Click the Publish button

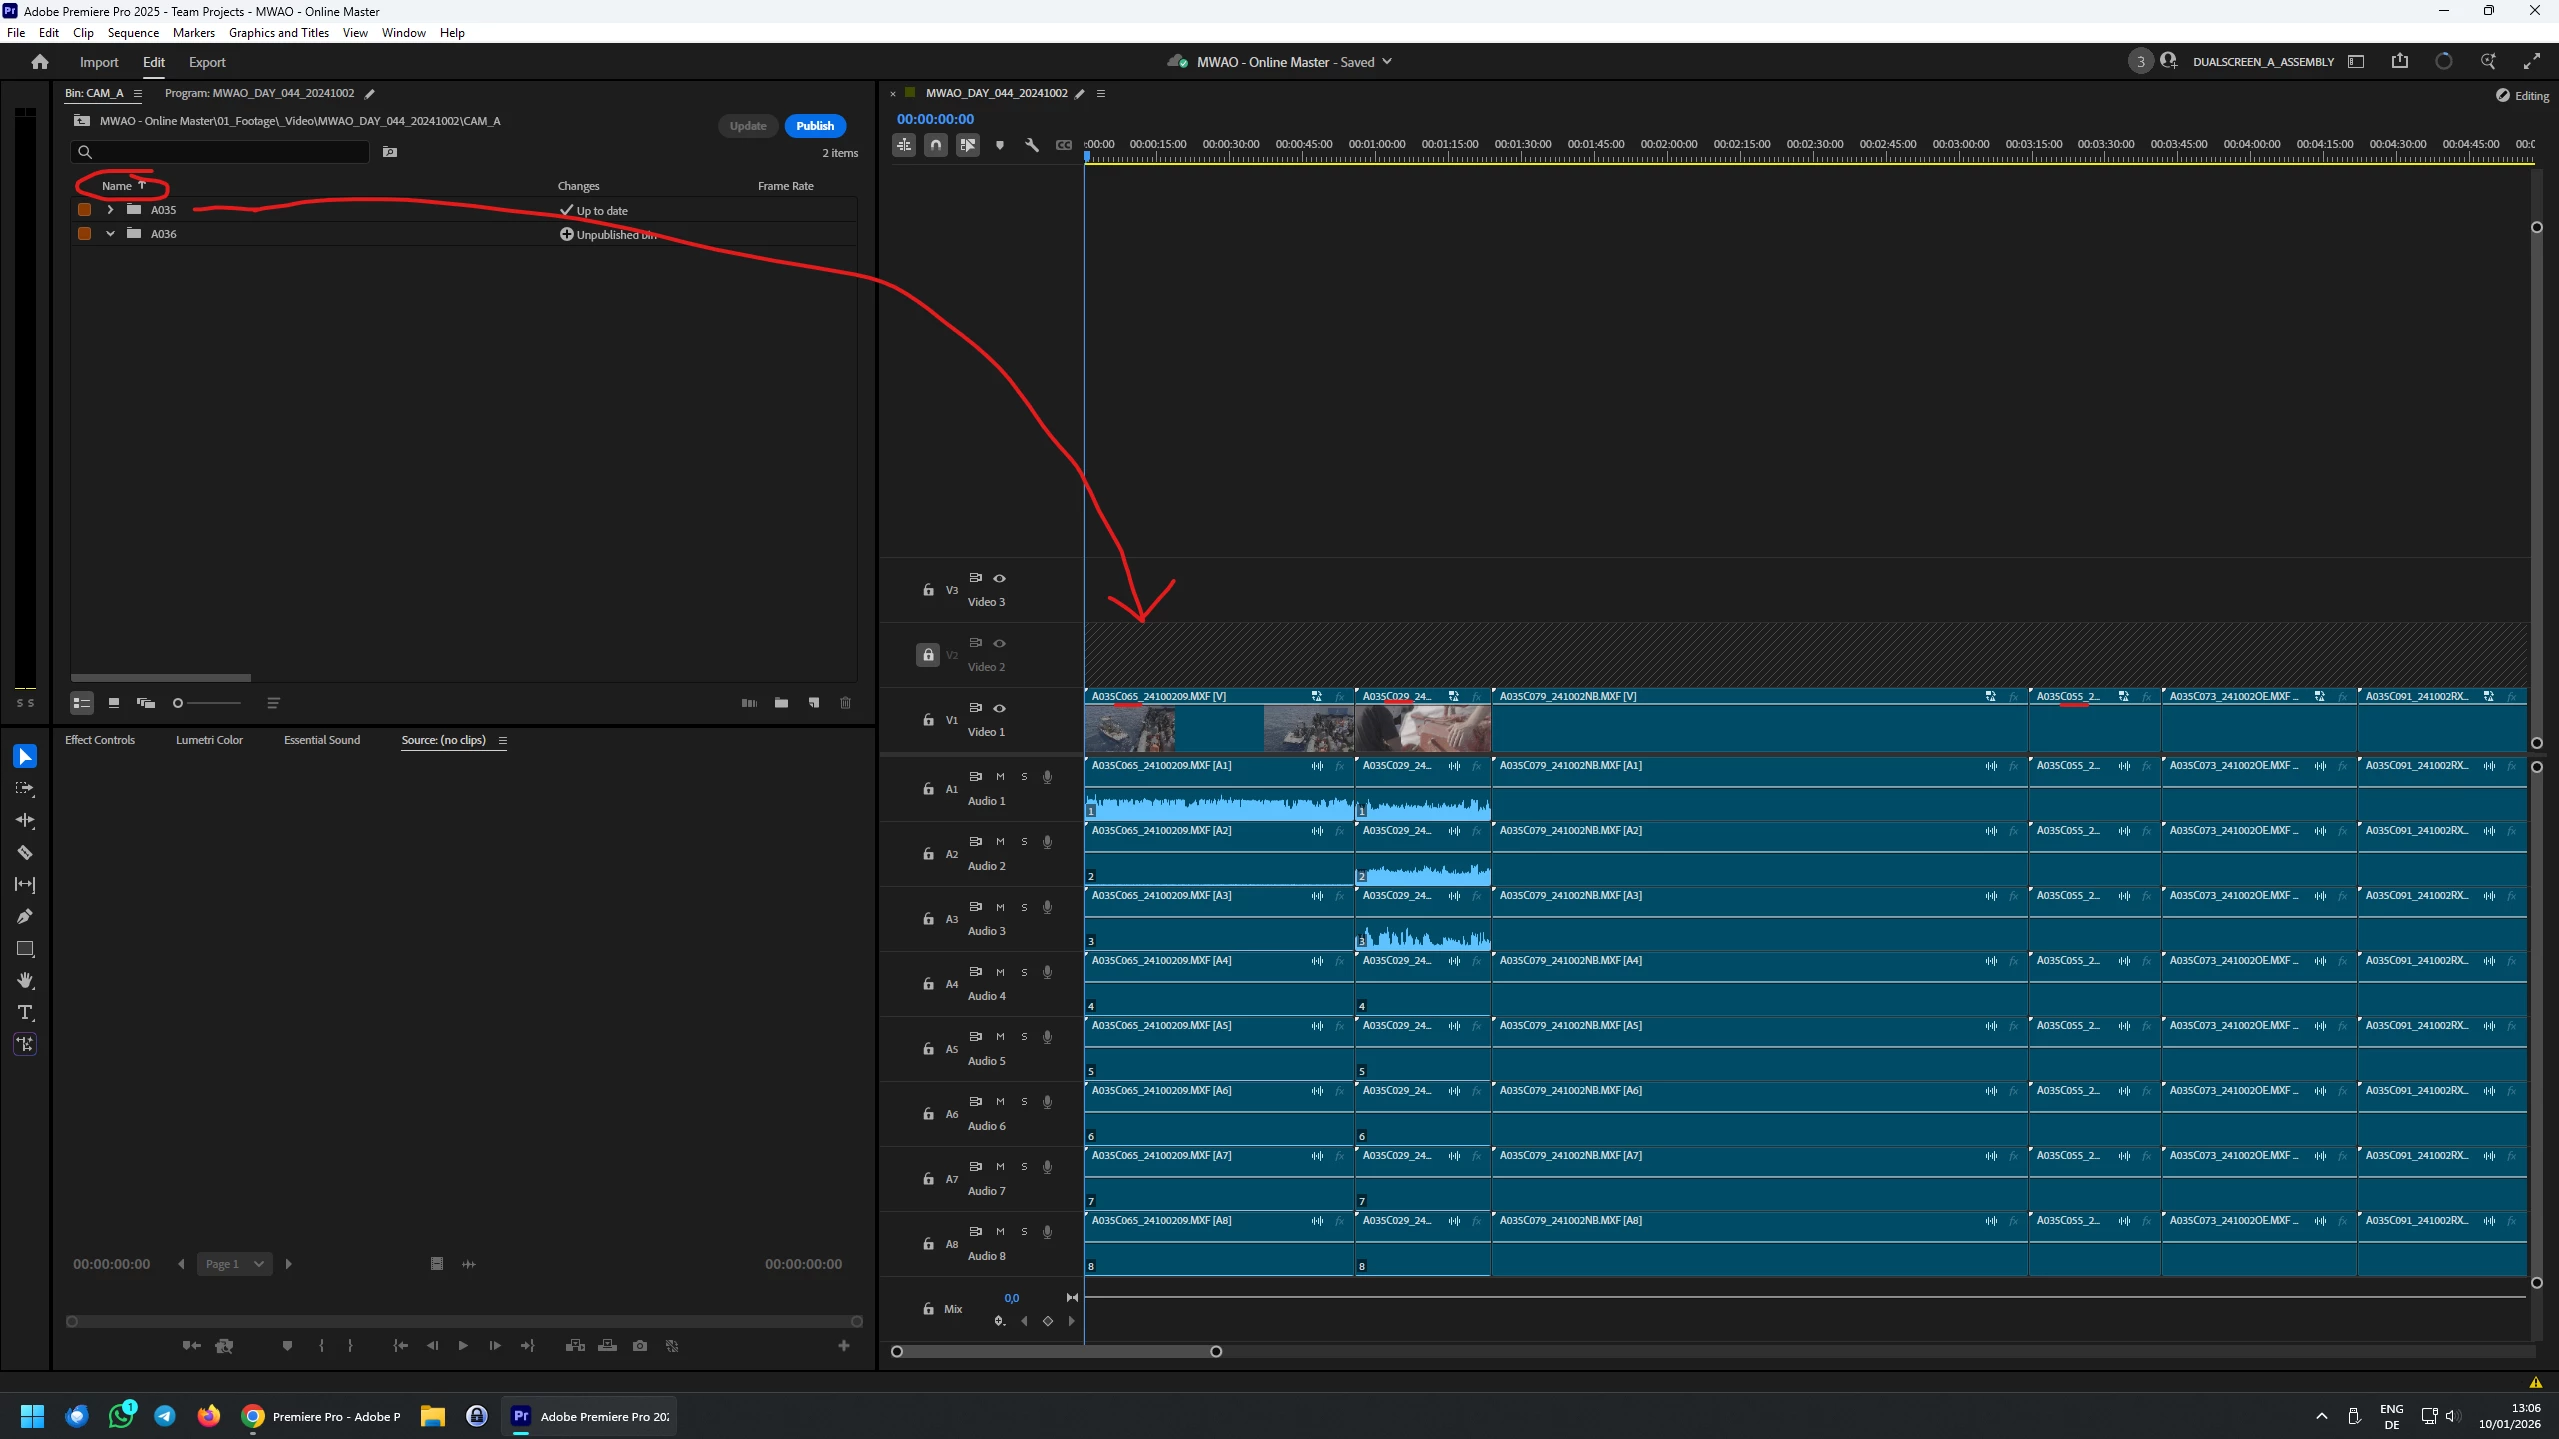815,126
